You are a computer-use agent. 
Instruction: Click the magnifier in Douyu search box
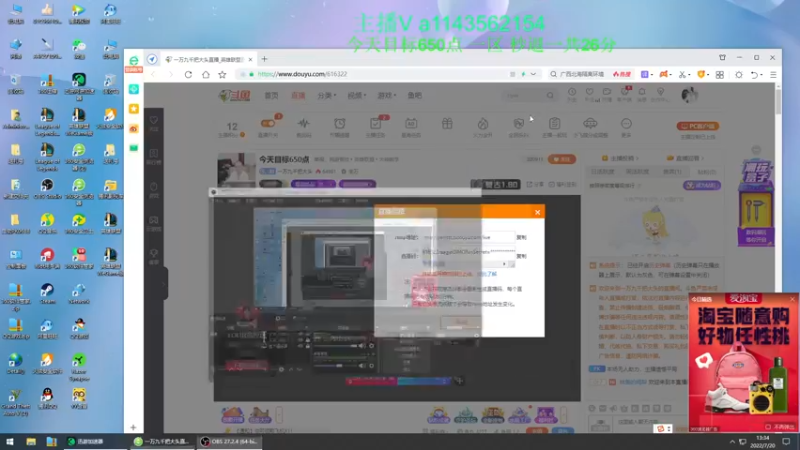coord(550,95)
